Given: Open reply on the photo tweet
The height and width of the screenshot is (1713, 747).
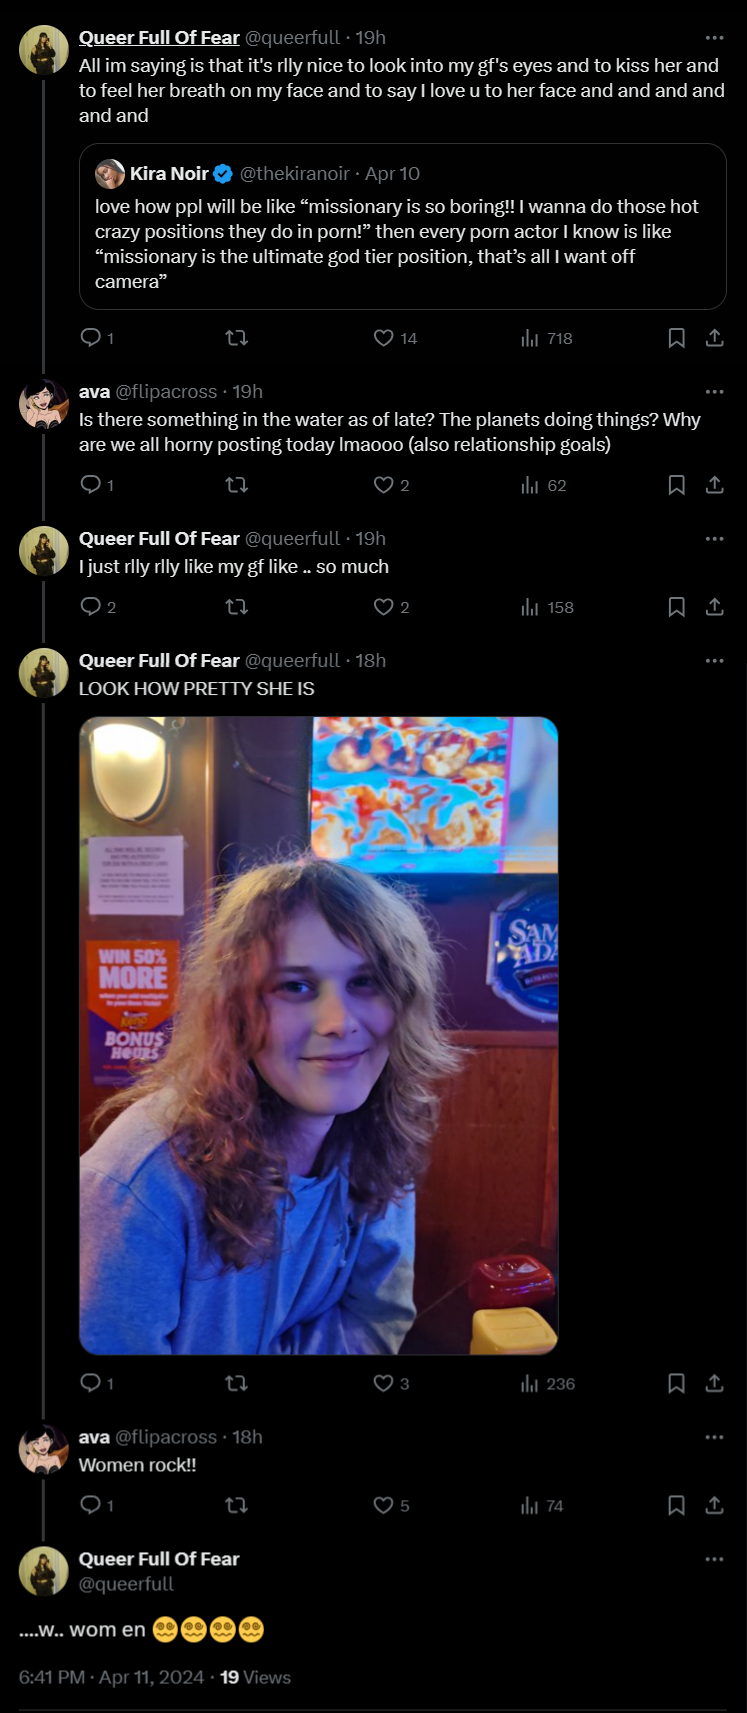Looking at the screenshot, I should point(97,1383).
